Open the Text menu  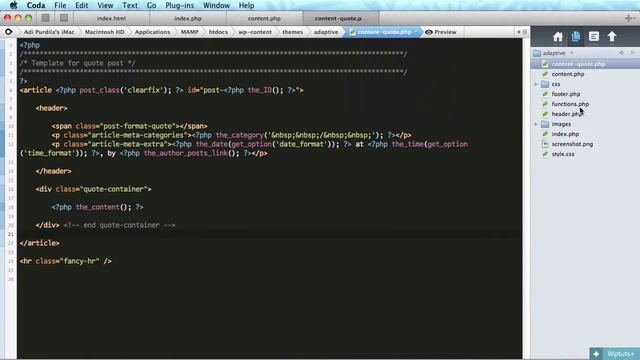click(x=130, y=5)
